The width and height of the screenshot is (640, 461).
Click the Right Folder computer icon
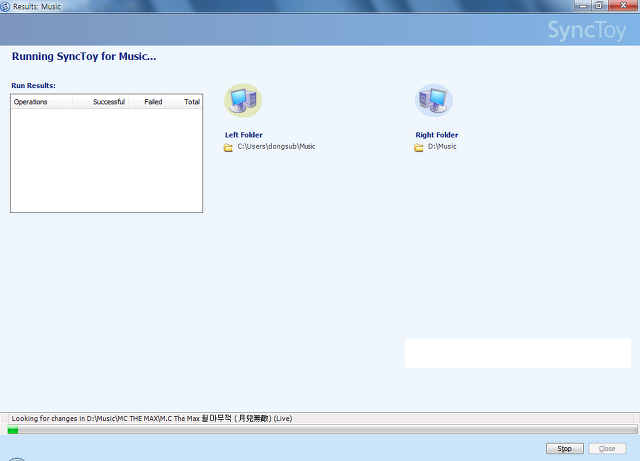tap(433, 100)
